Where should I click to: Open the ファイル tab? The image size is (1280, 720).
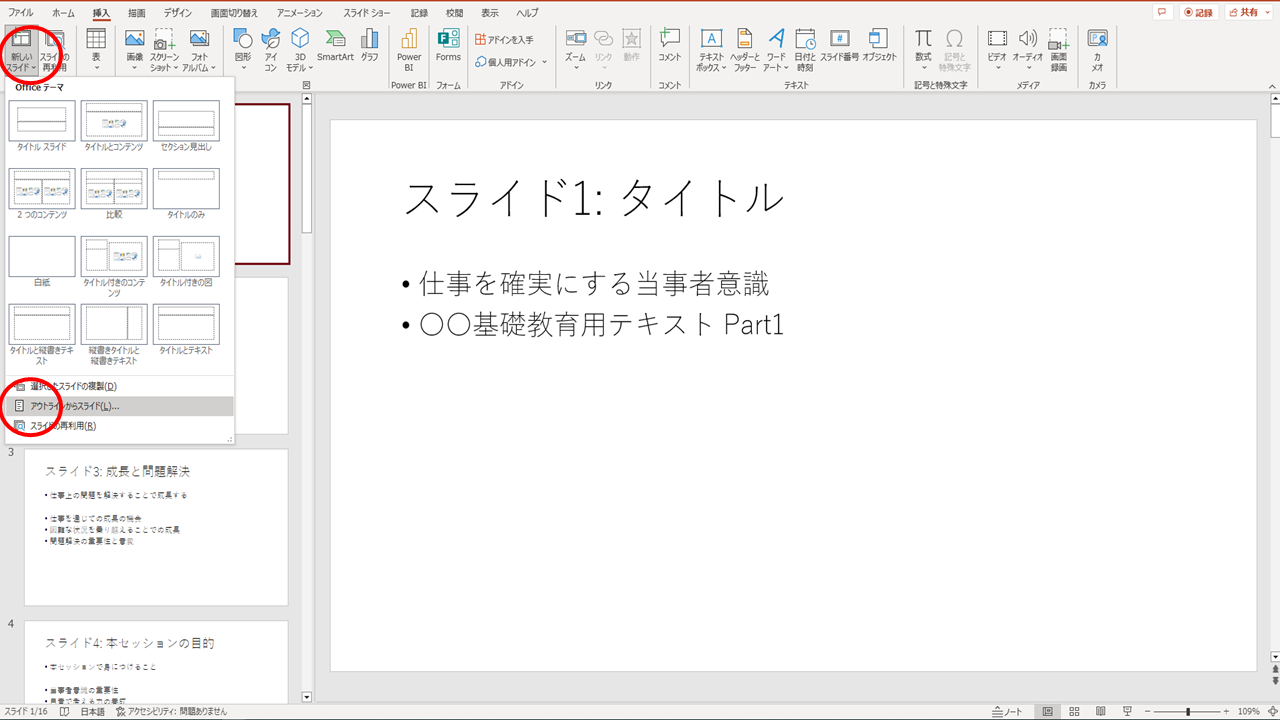[20, 13]
